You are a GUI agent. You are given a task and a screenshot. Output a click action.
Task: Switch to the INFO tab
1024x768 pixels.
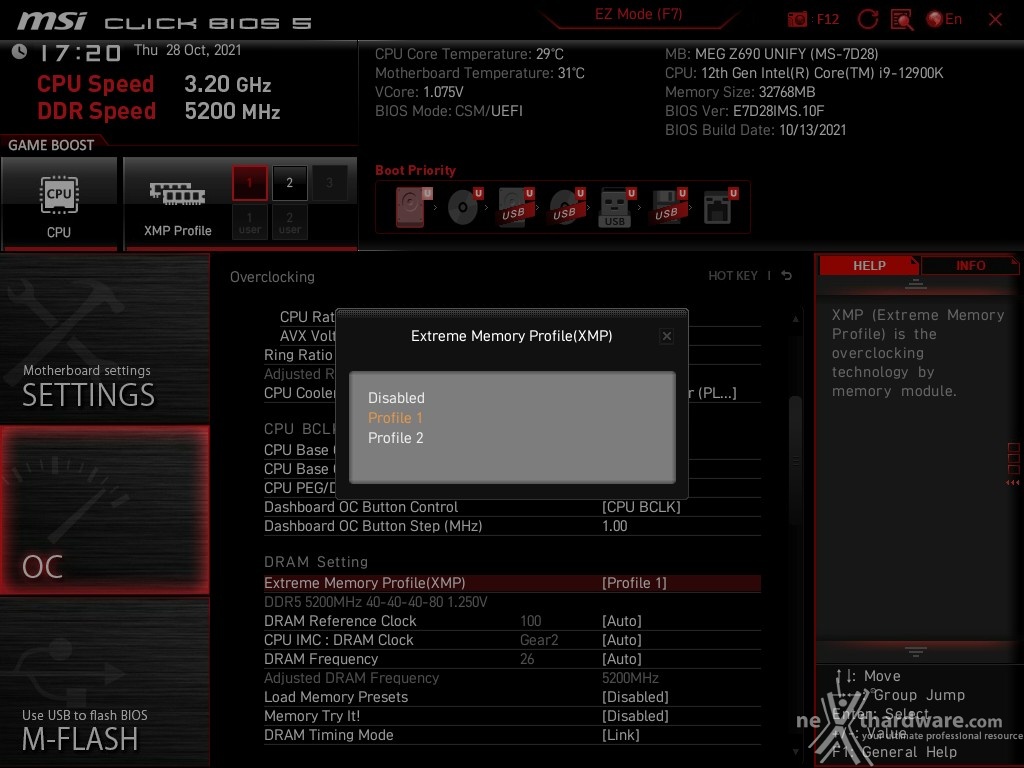pos(970,266)
